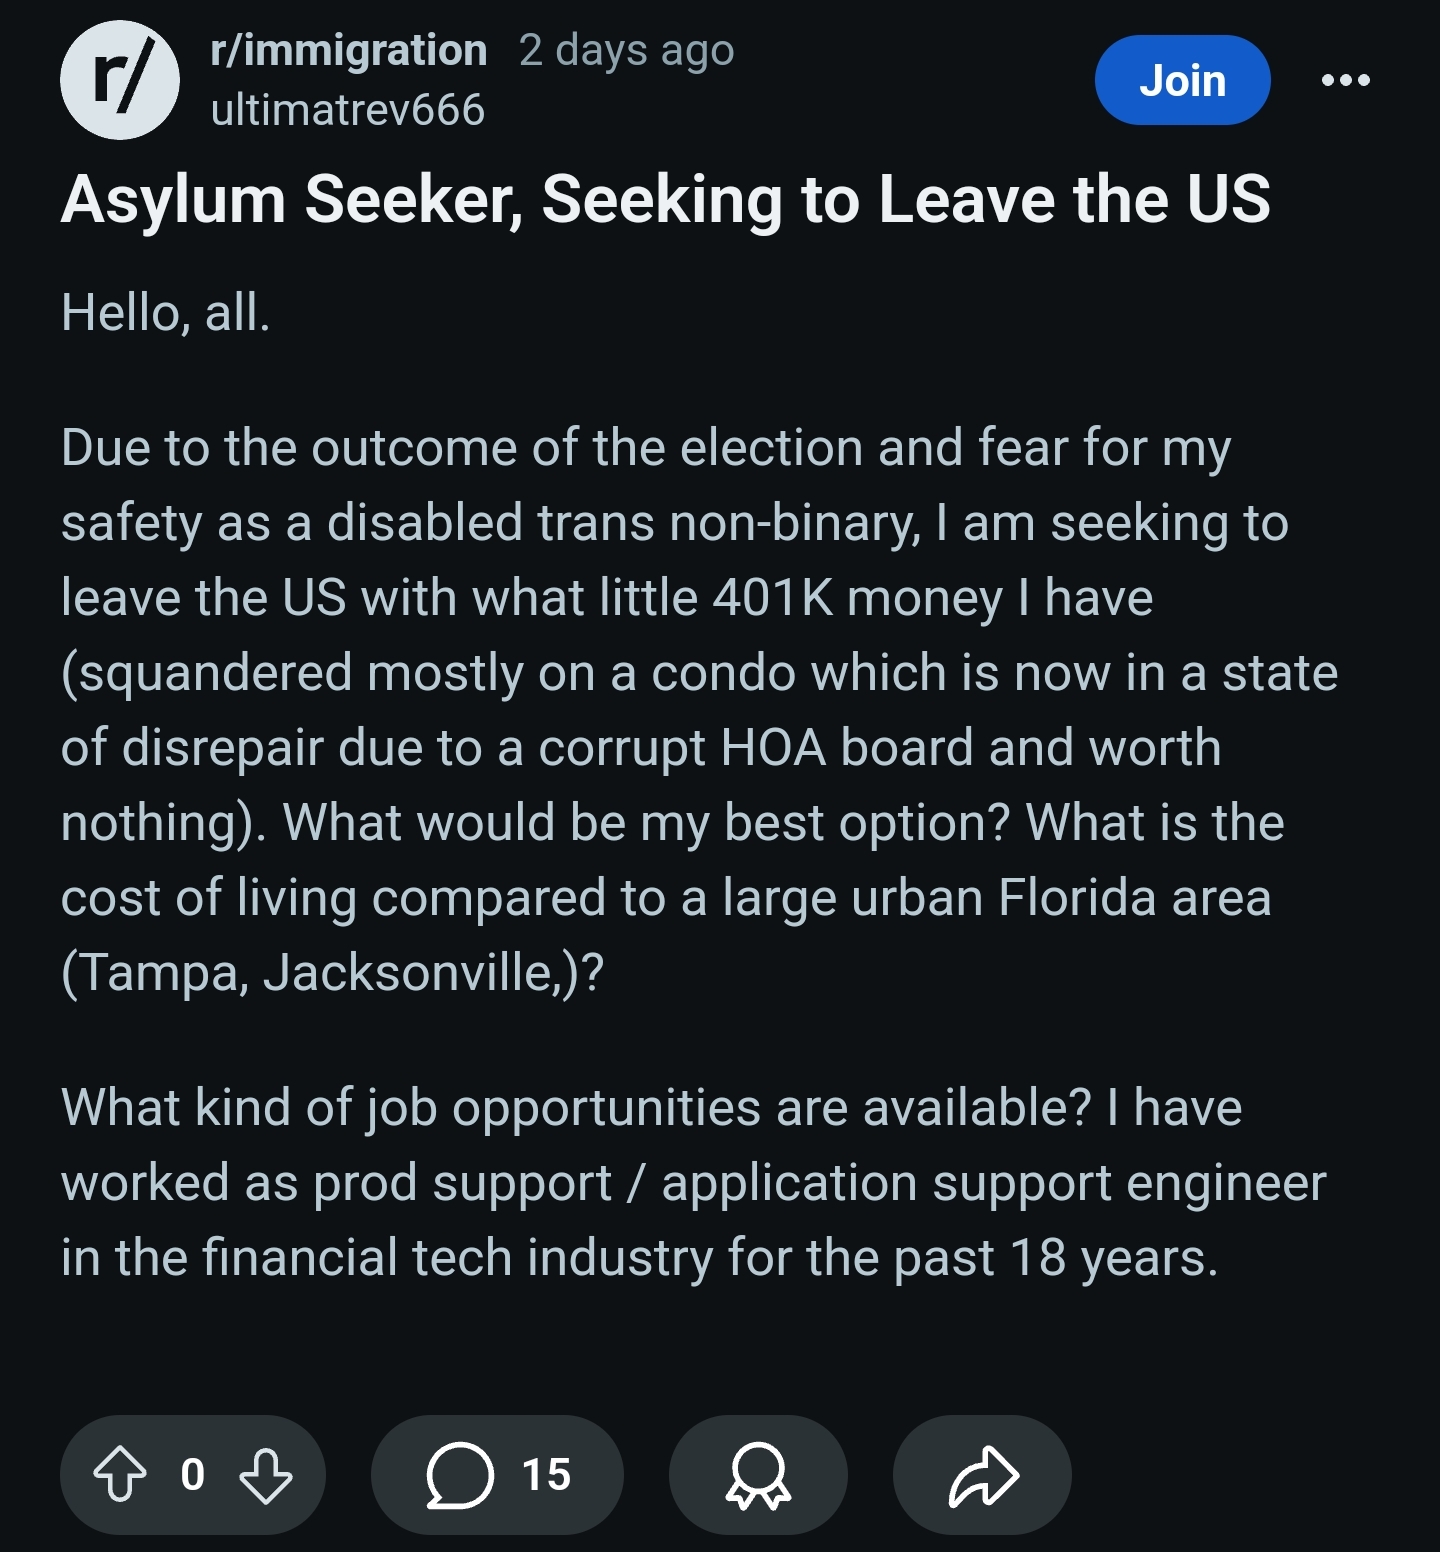Click the 'corrupt HOA board' line
This screenshot has width=1440, height=1552.
640,748
